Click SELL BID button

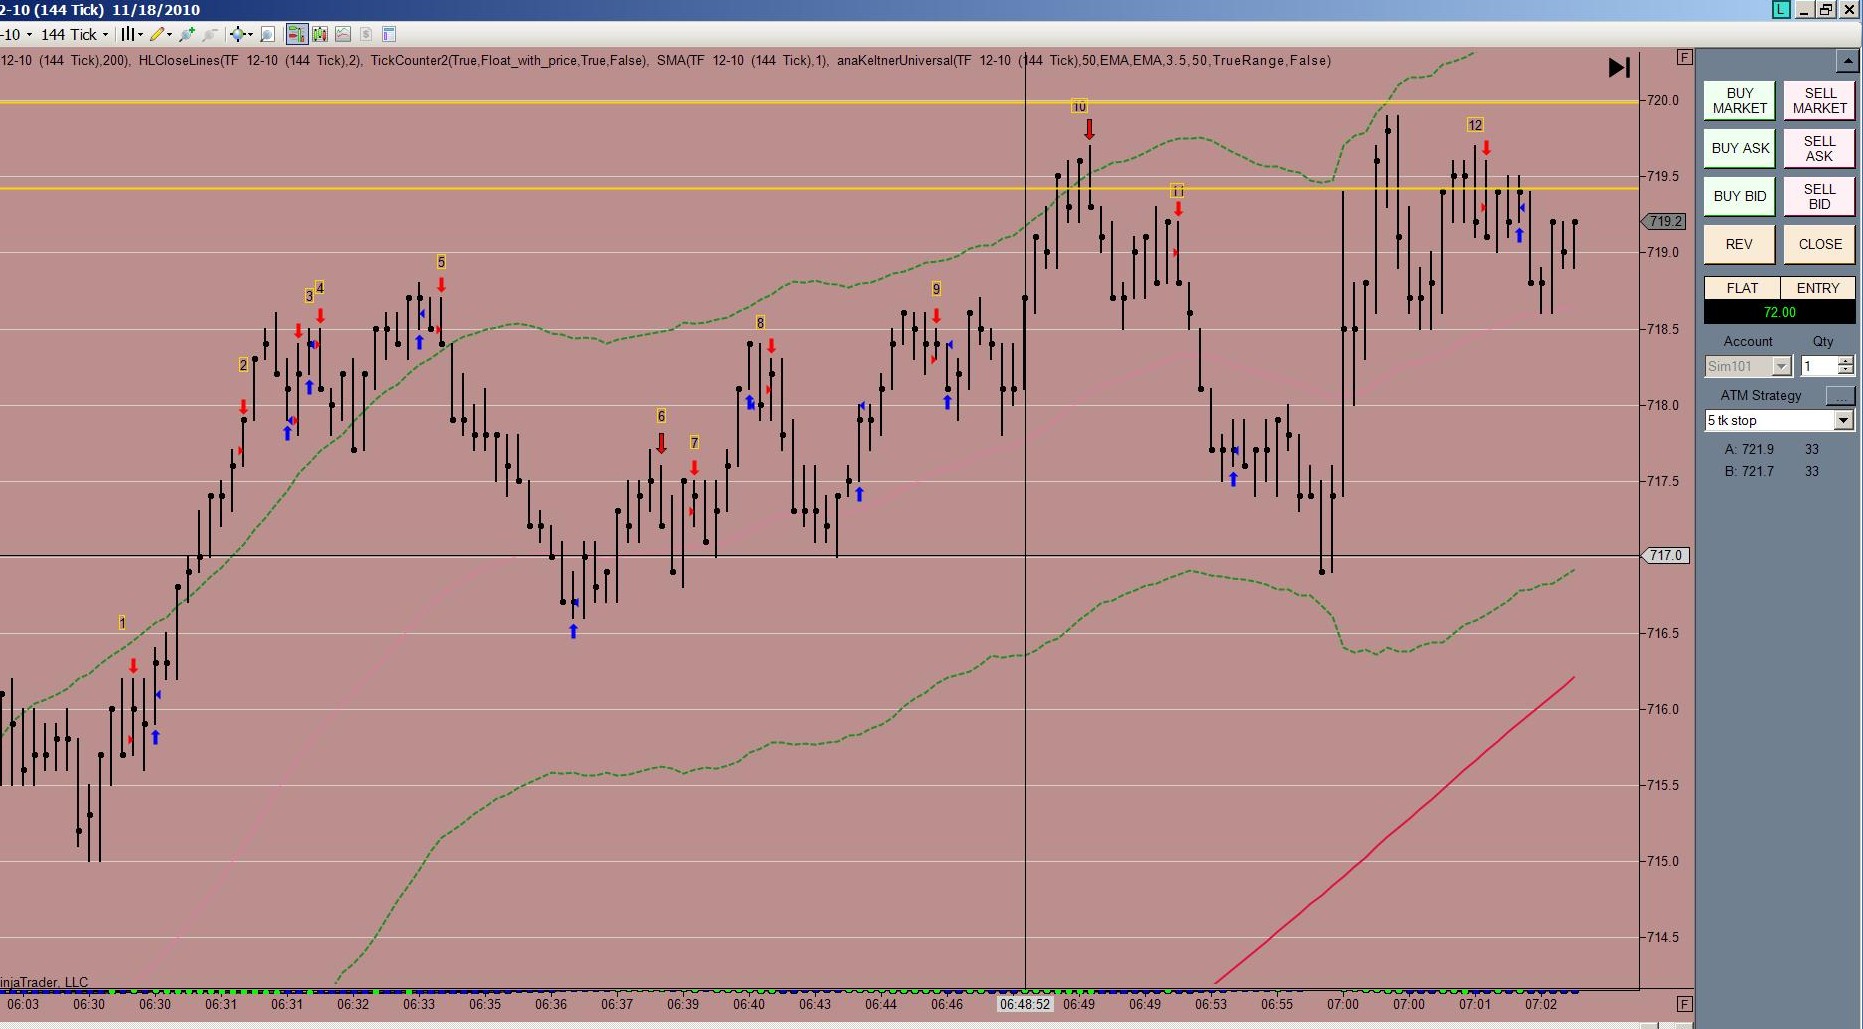point(1820,196)
